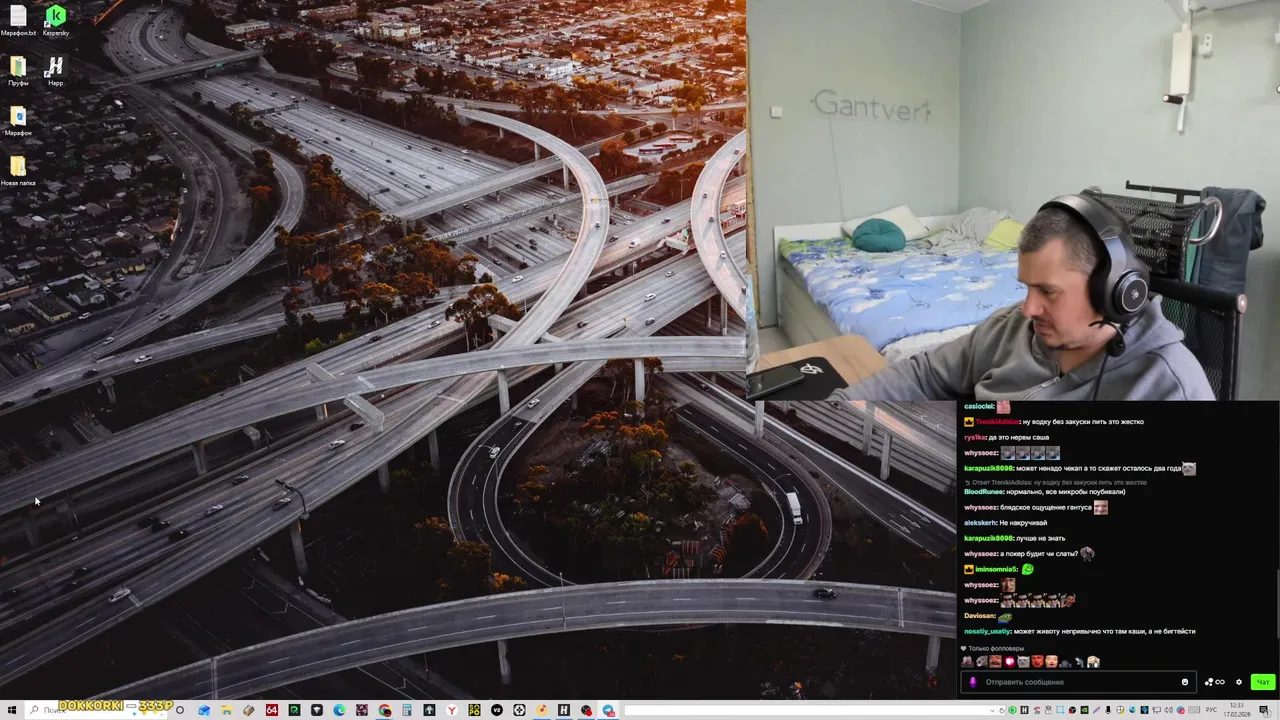Click the cat emote in karapuzik8698's message
The width and height of the screenshot is (1280, 720).
[x=1189, y=468]
